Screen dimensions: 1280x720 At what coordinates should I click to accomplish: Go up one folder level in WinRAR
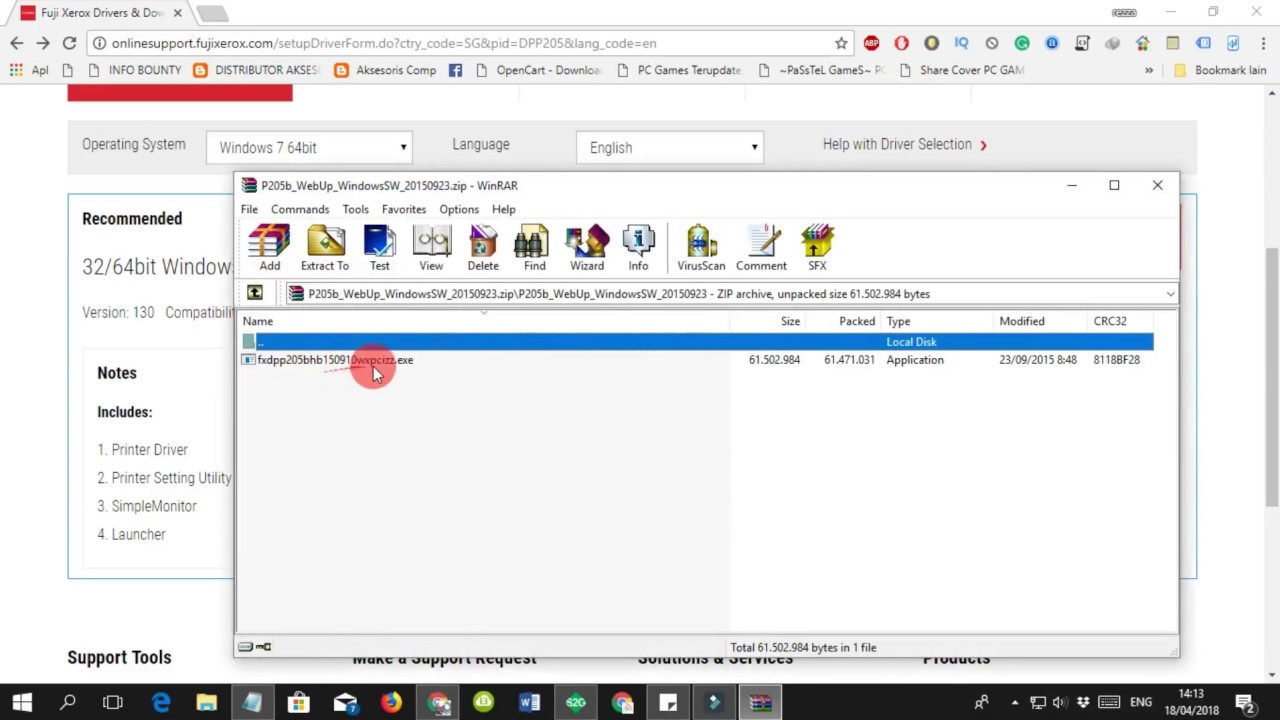pos(255,293)
